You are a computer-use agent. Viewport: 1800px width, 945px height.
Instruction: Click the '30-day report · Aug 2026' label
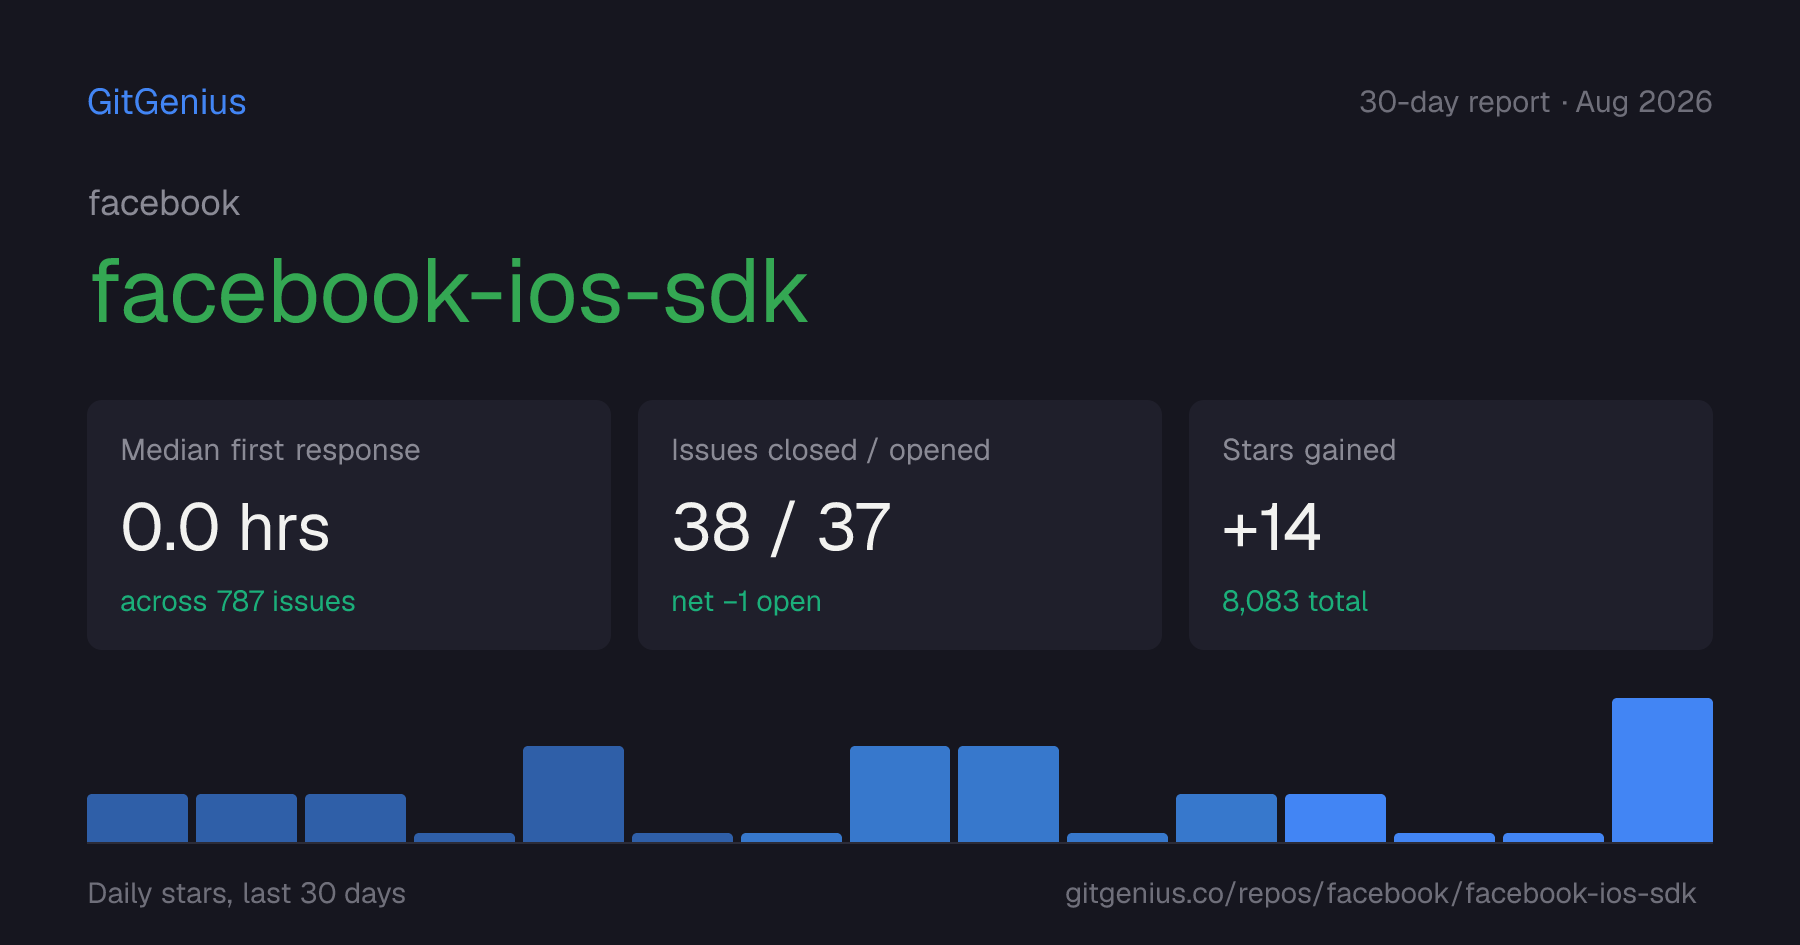(1535, 102)
